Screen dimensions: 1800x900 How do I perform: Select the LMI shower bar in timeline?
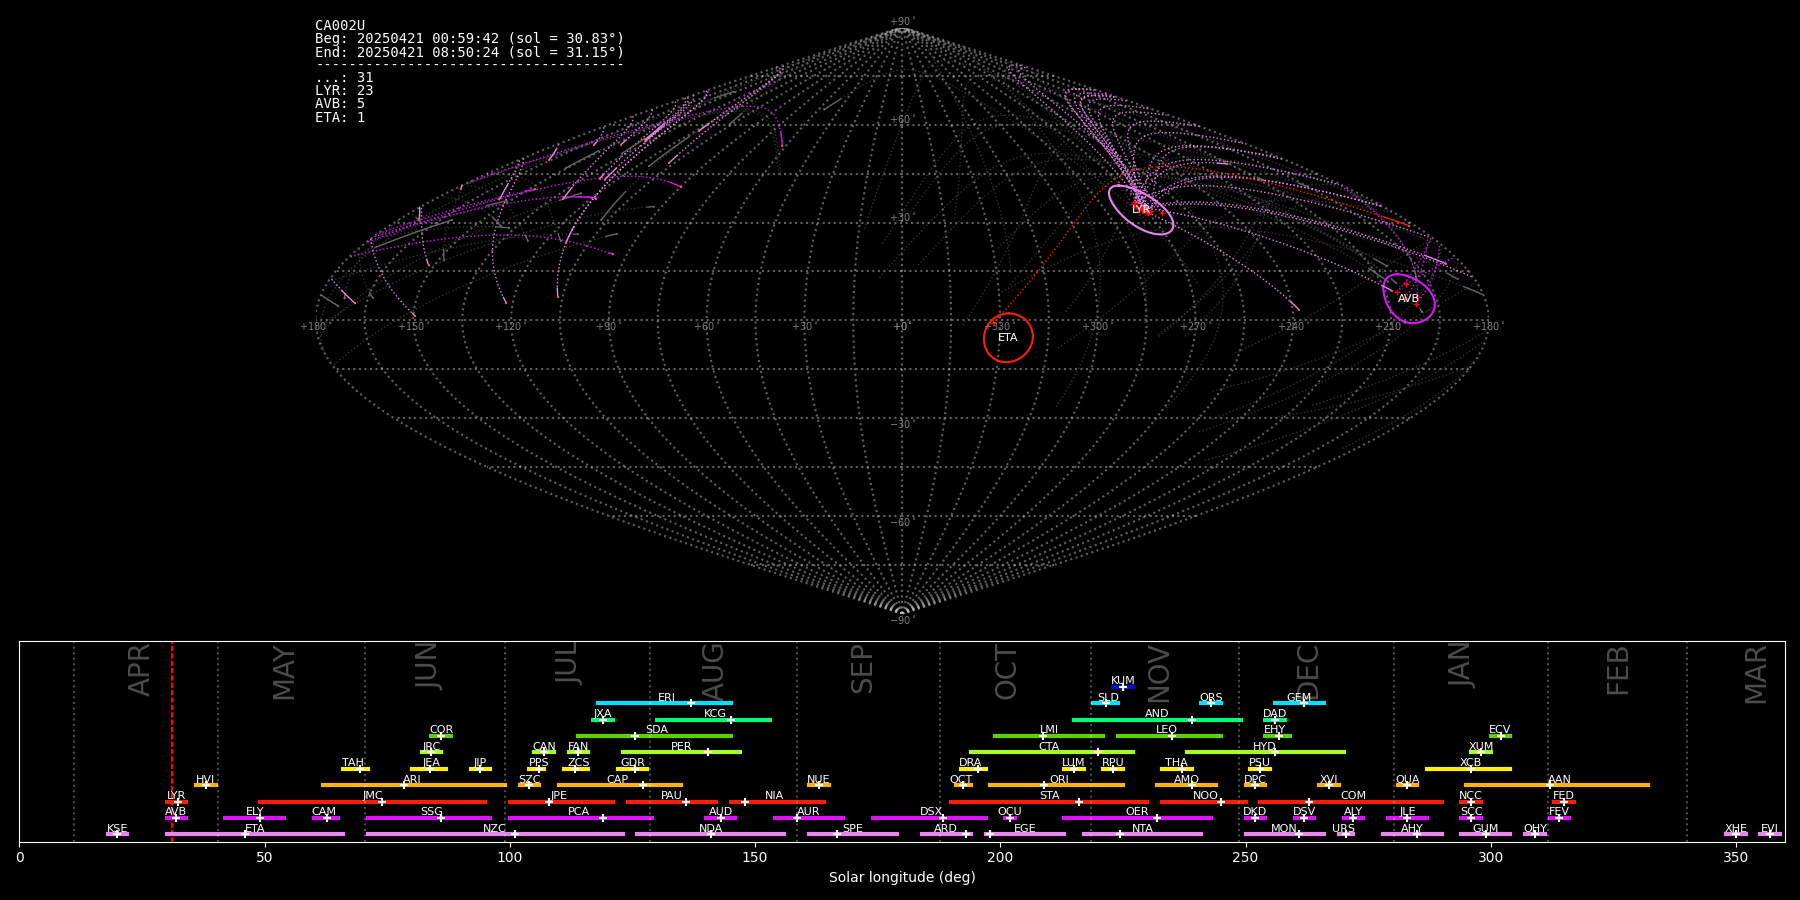[x=1049, y=736]
